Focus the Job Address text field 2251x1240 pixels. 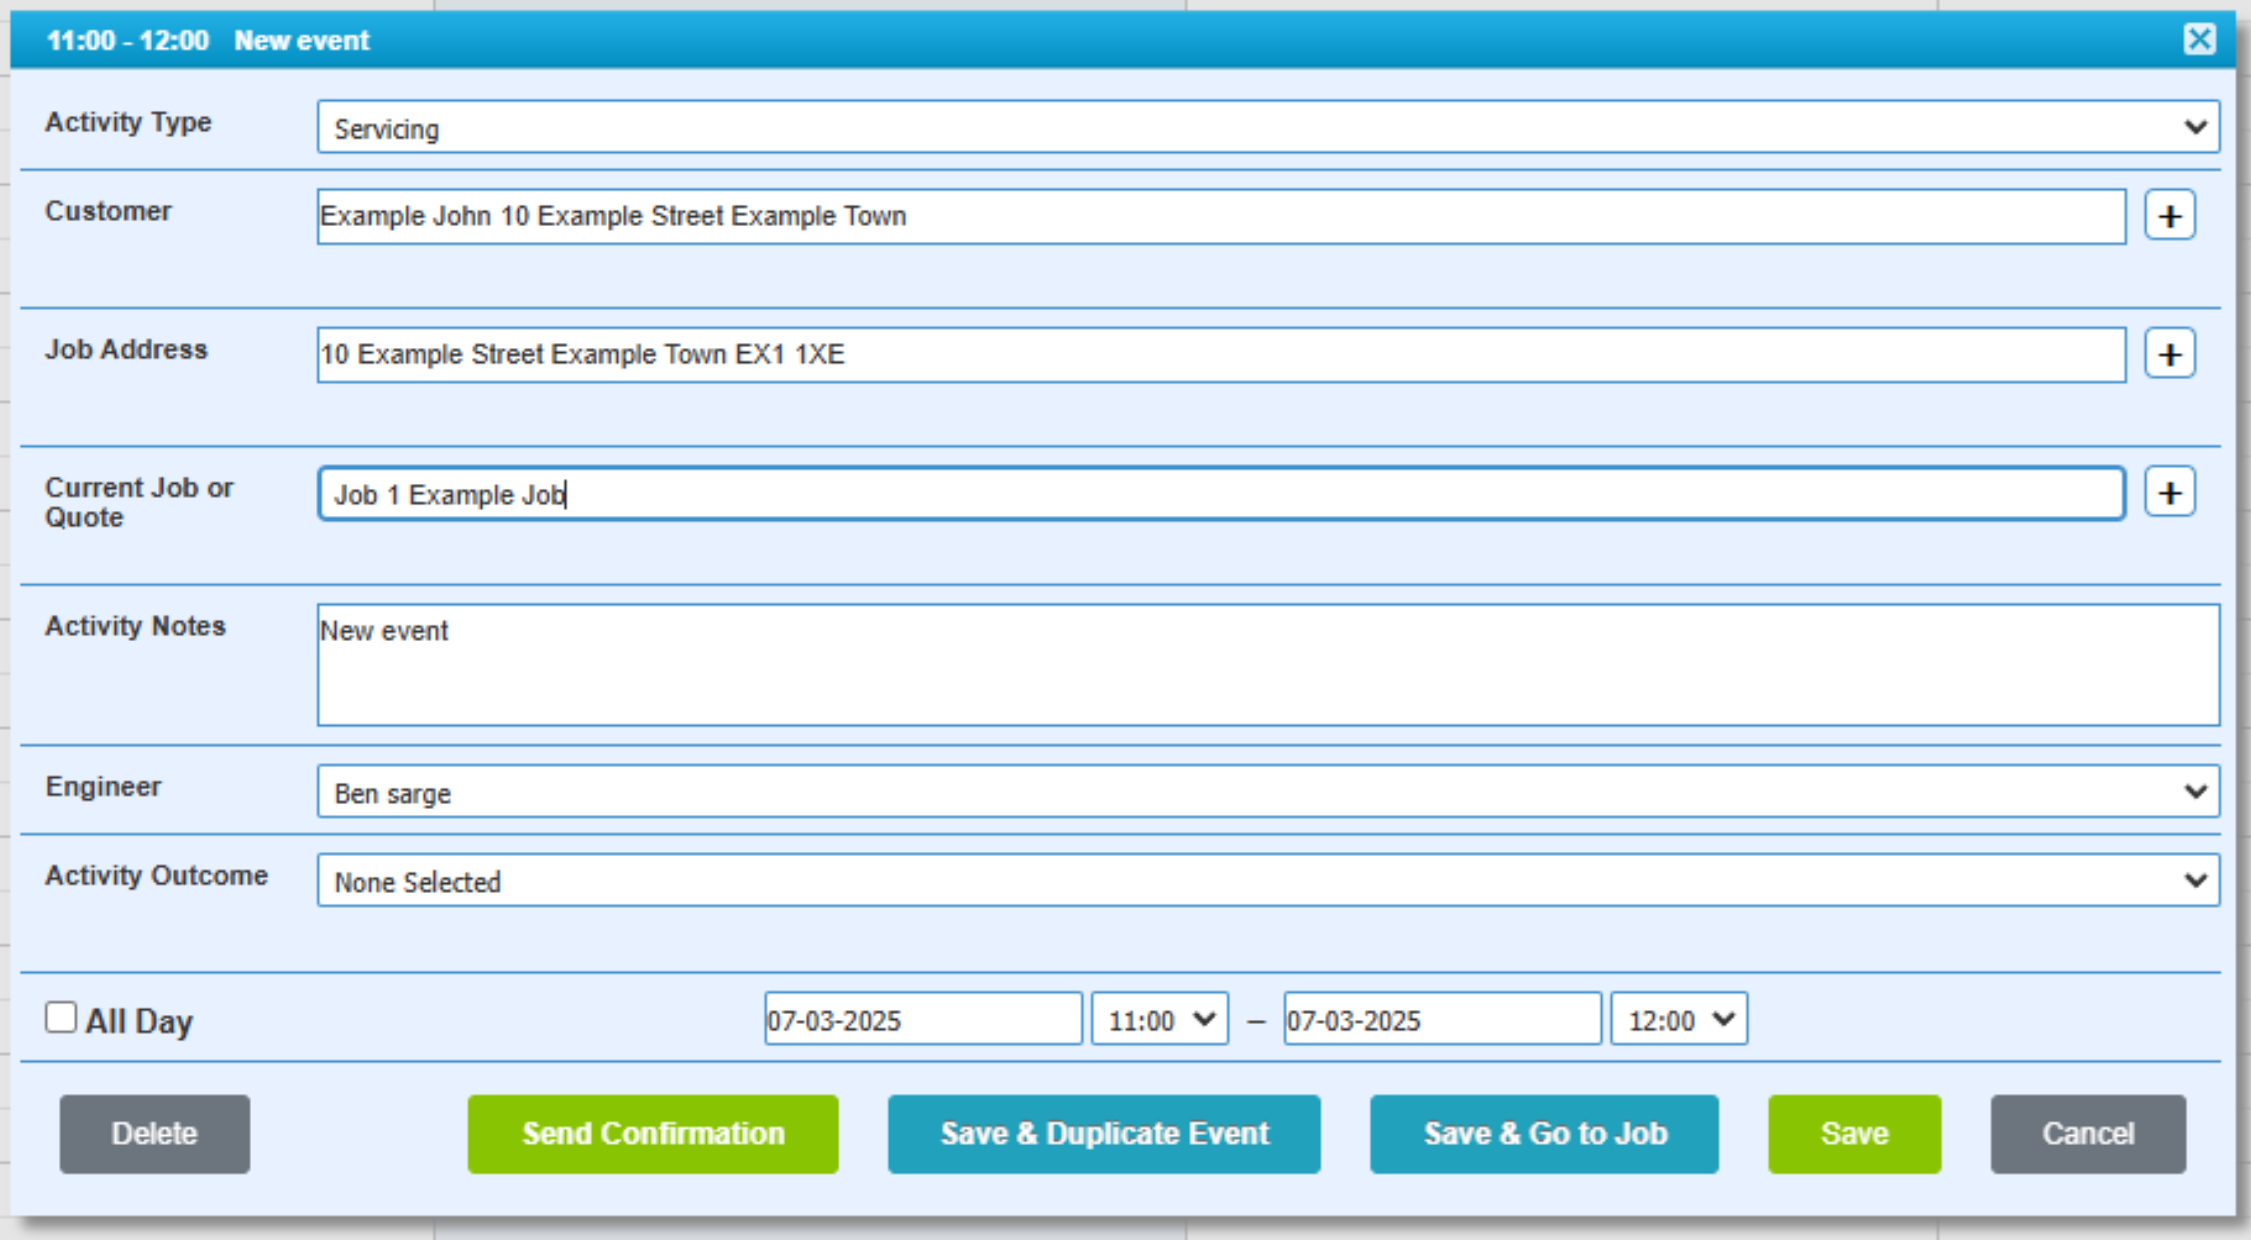point(1220,354)
